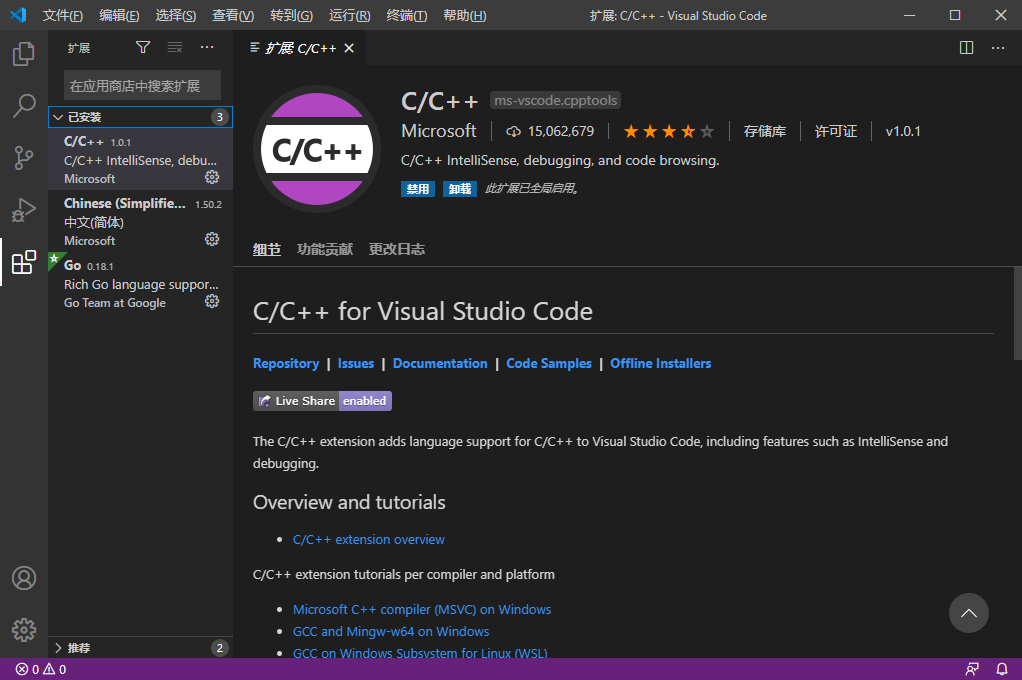This screenshot has height=680, width=1022.
Task: Expand the recommended extensions section
Action: [x=57, y=648]
